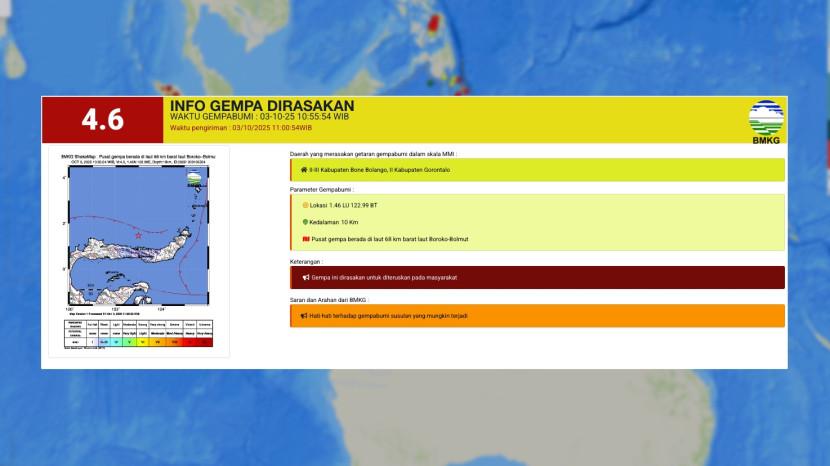The image size is (830, 466).
Task: Click the red epicenter star on the shakemap
Action: (x=137, y=233)
